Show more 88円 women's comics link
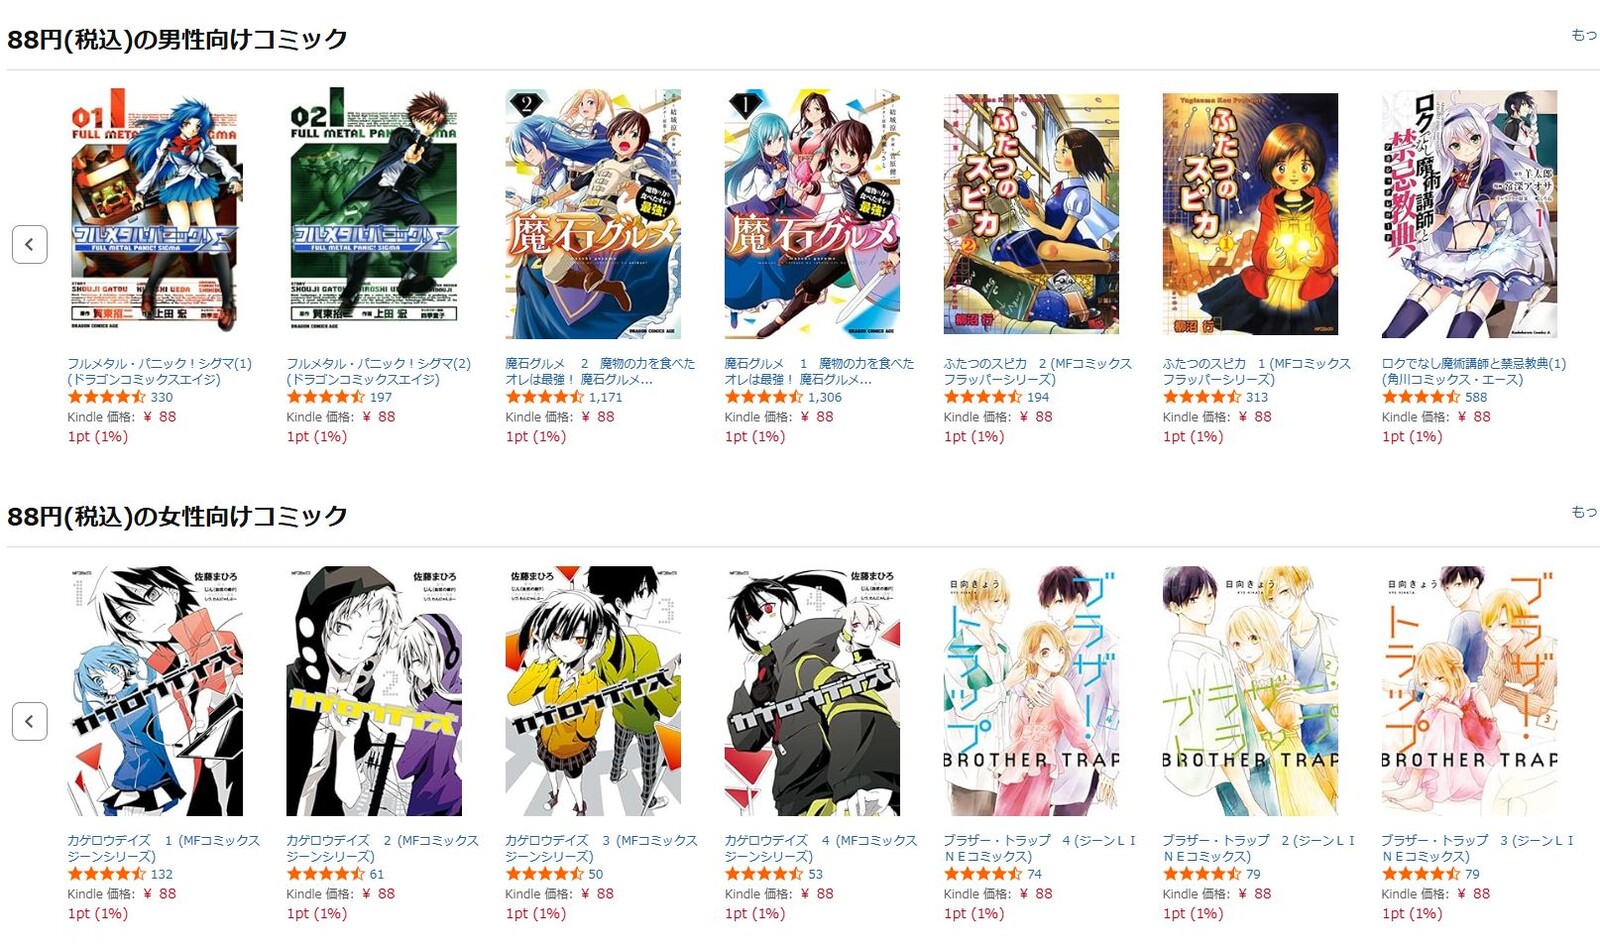 pyautogui.click(x=1585, y=512)
